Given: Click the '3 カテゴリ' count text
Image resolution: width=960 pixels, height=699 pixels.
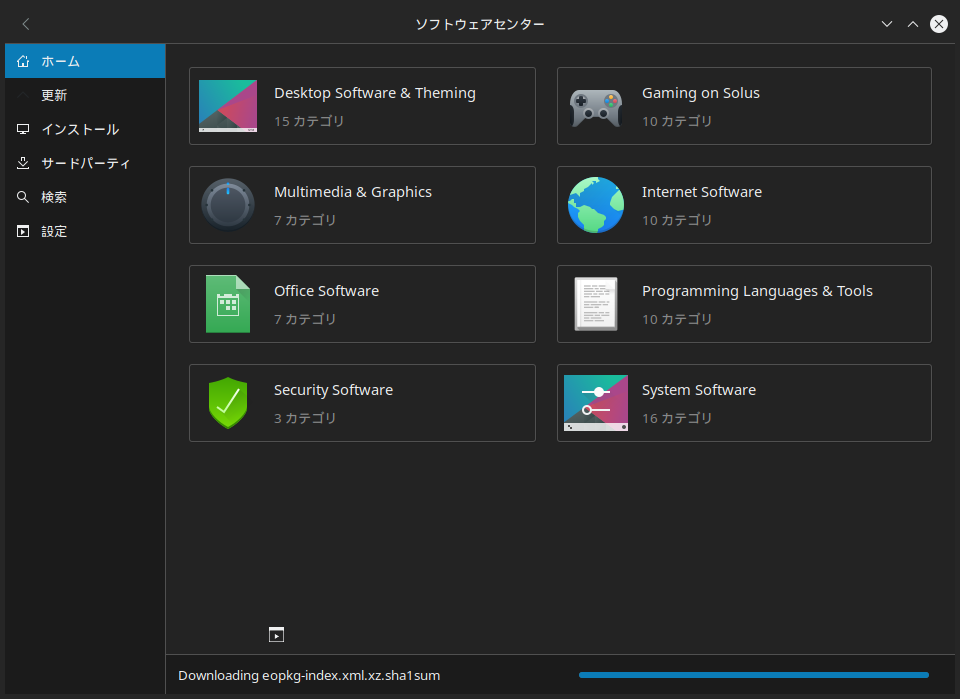Looking at the screenshot, I should 305,418.
